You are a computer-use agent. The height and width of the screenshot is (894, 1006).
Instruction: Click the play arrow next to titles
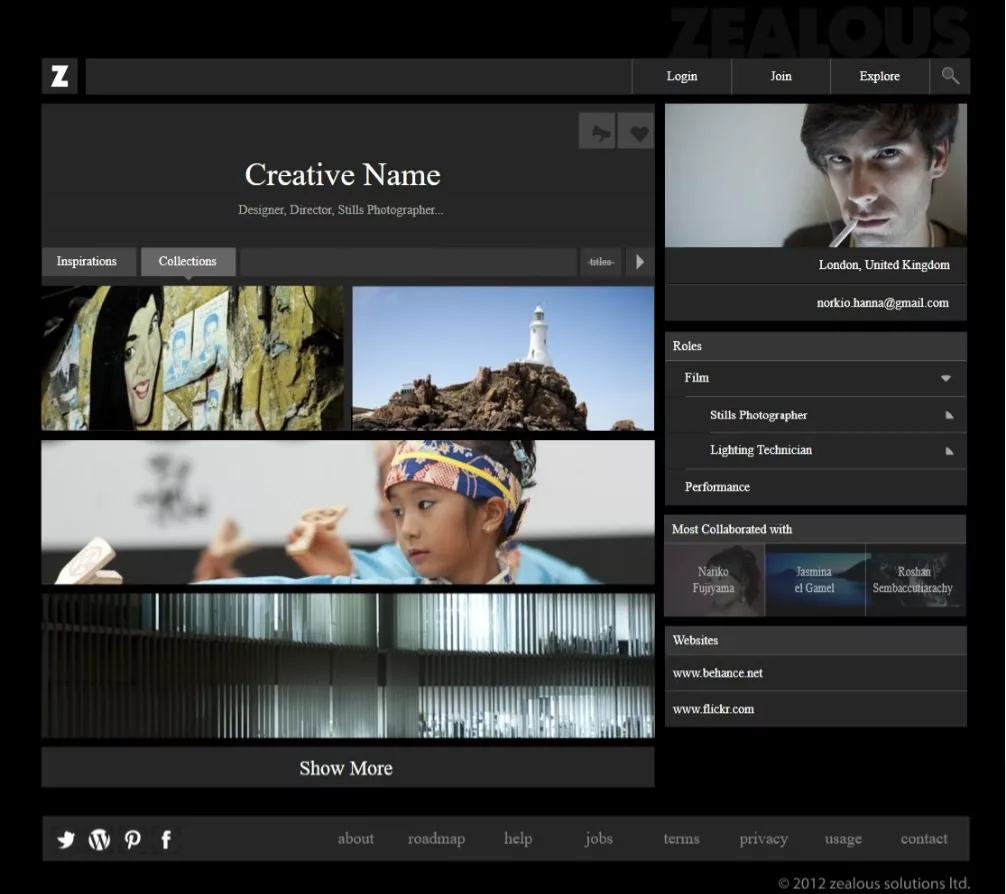pyautogui.click(x=640, y=262)
